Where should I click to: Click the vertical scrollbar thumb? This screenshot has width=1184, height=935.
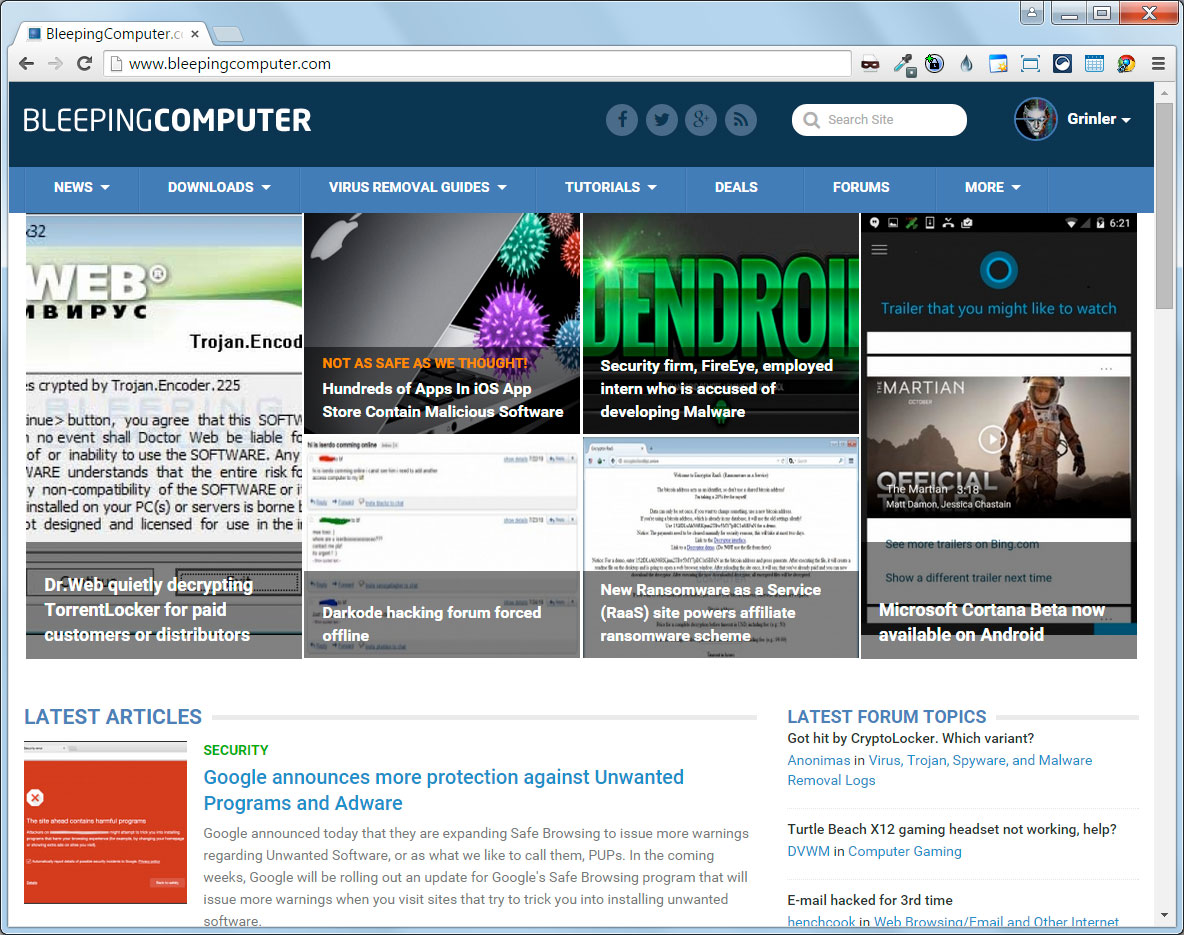coord(1164,205)
